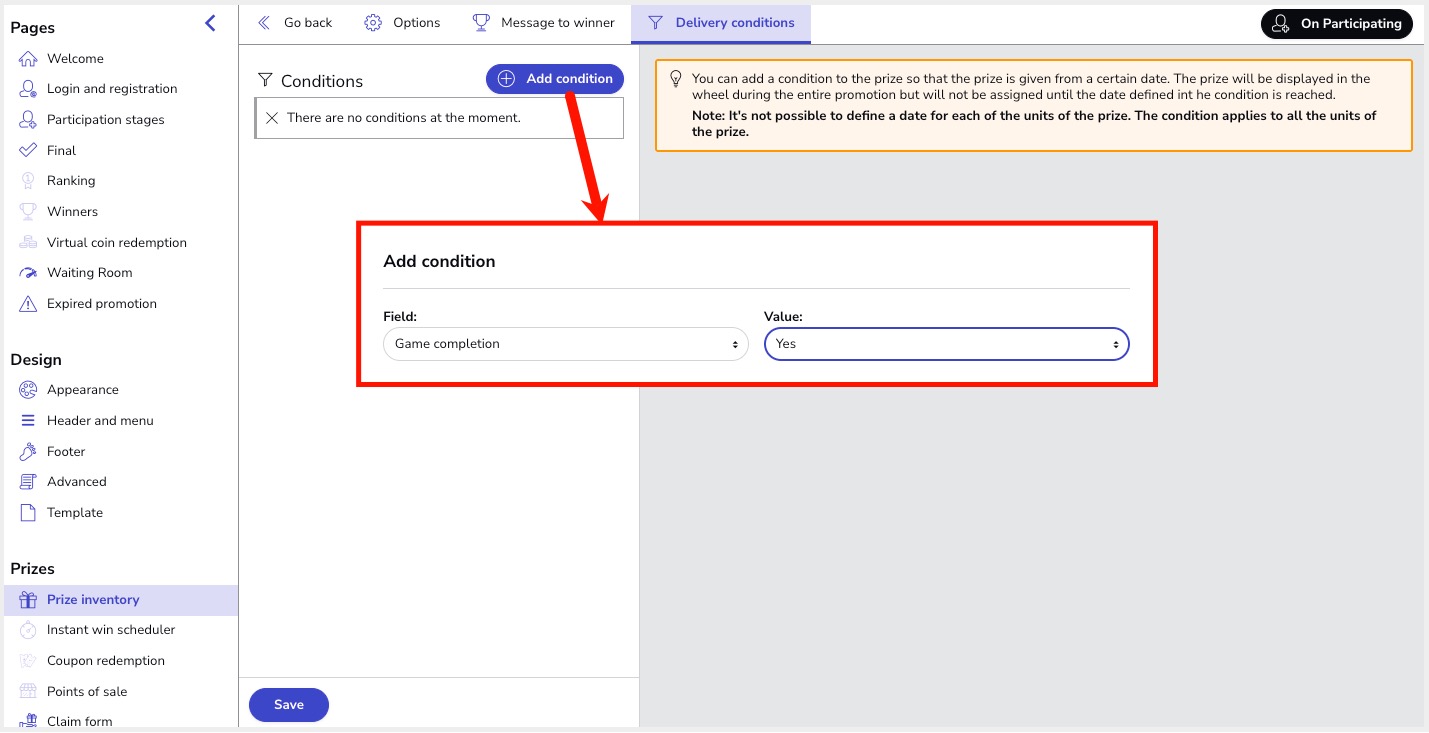The height and width of the screenshot is (733, 1429).
Task: Click the Expired promotion warning icon
Action: [x=28, y=304]
